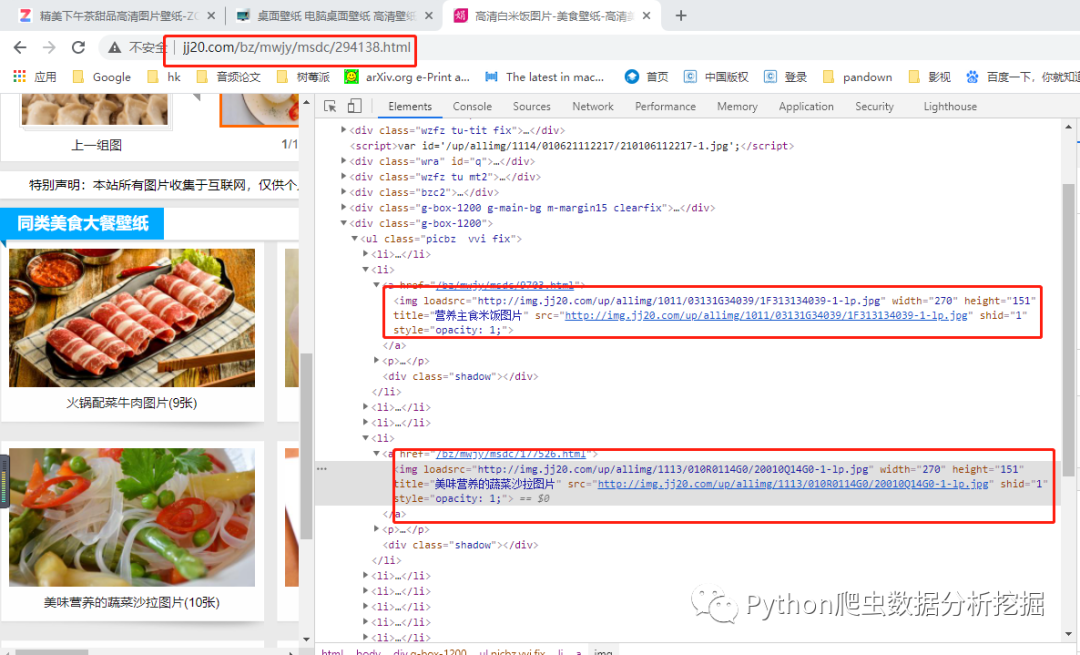Open the hot pot beef thumbnail image
This screenshot has width=1080, height=655.
click(132, 318)
